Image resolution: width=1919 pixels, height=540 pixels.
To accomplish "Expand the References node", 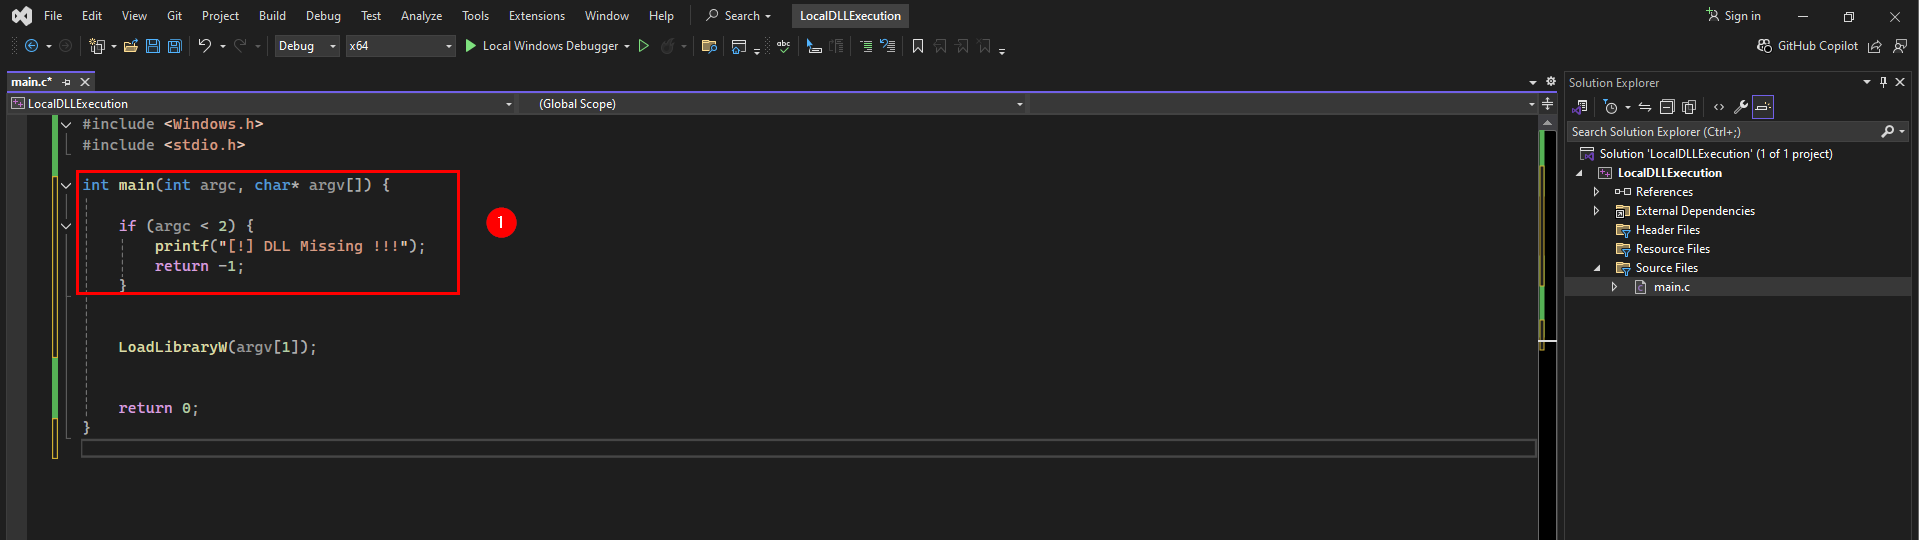I will coord(1596,192).
